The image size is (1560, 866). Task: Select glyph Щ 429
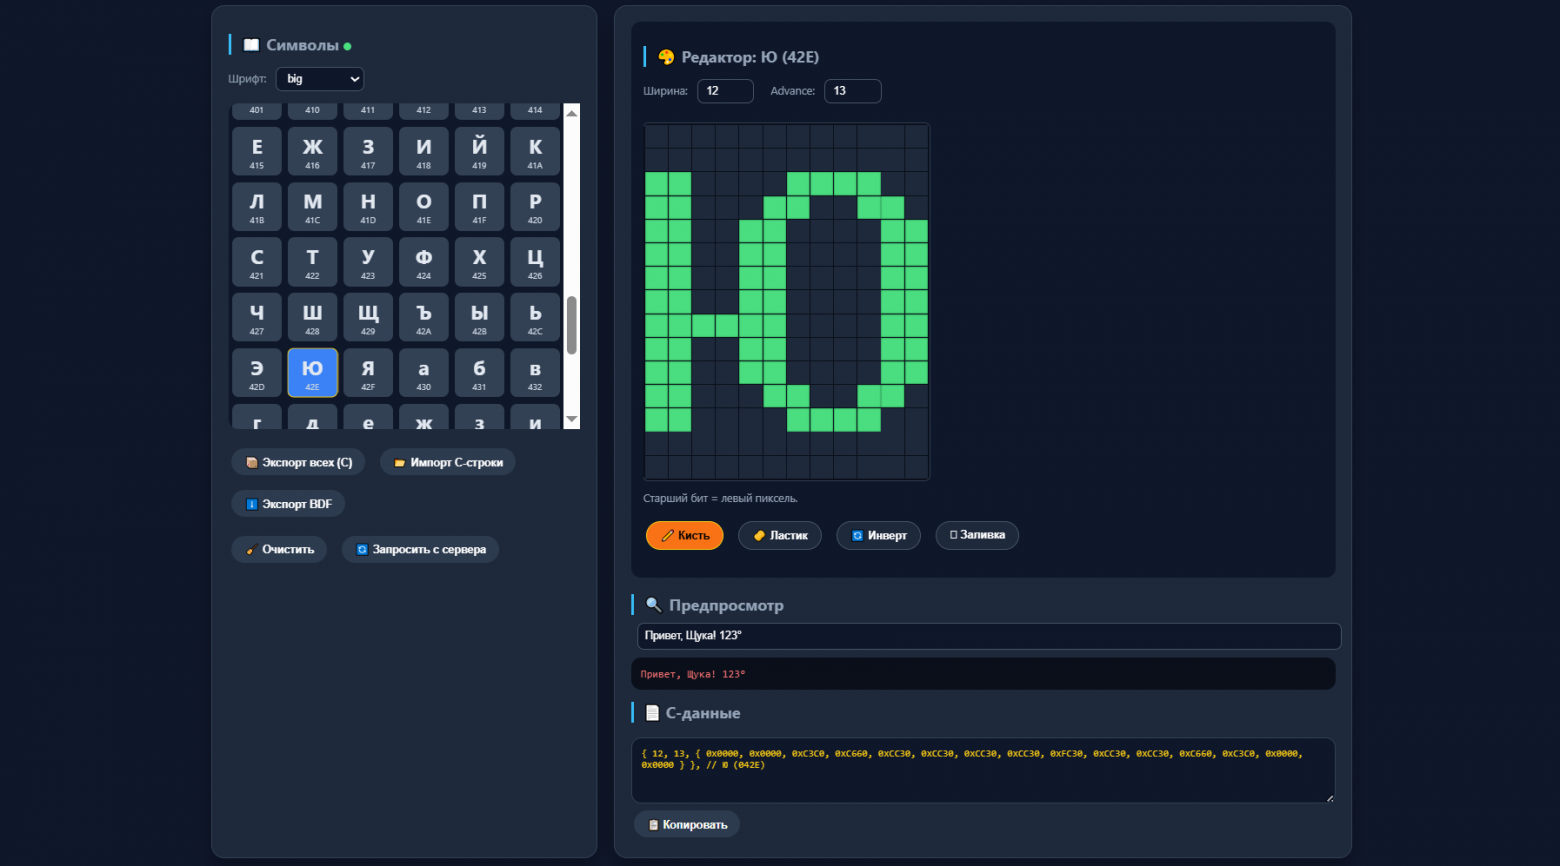pyautogui.click(x=368, y=318)
